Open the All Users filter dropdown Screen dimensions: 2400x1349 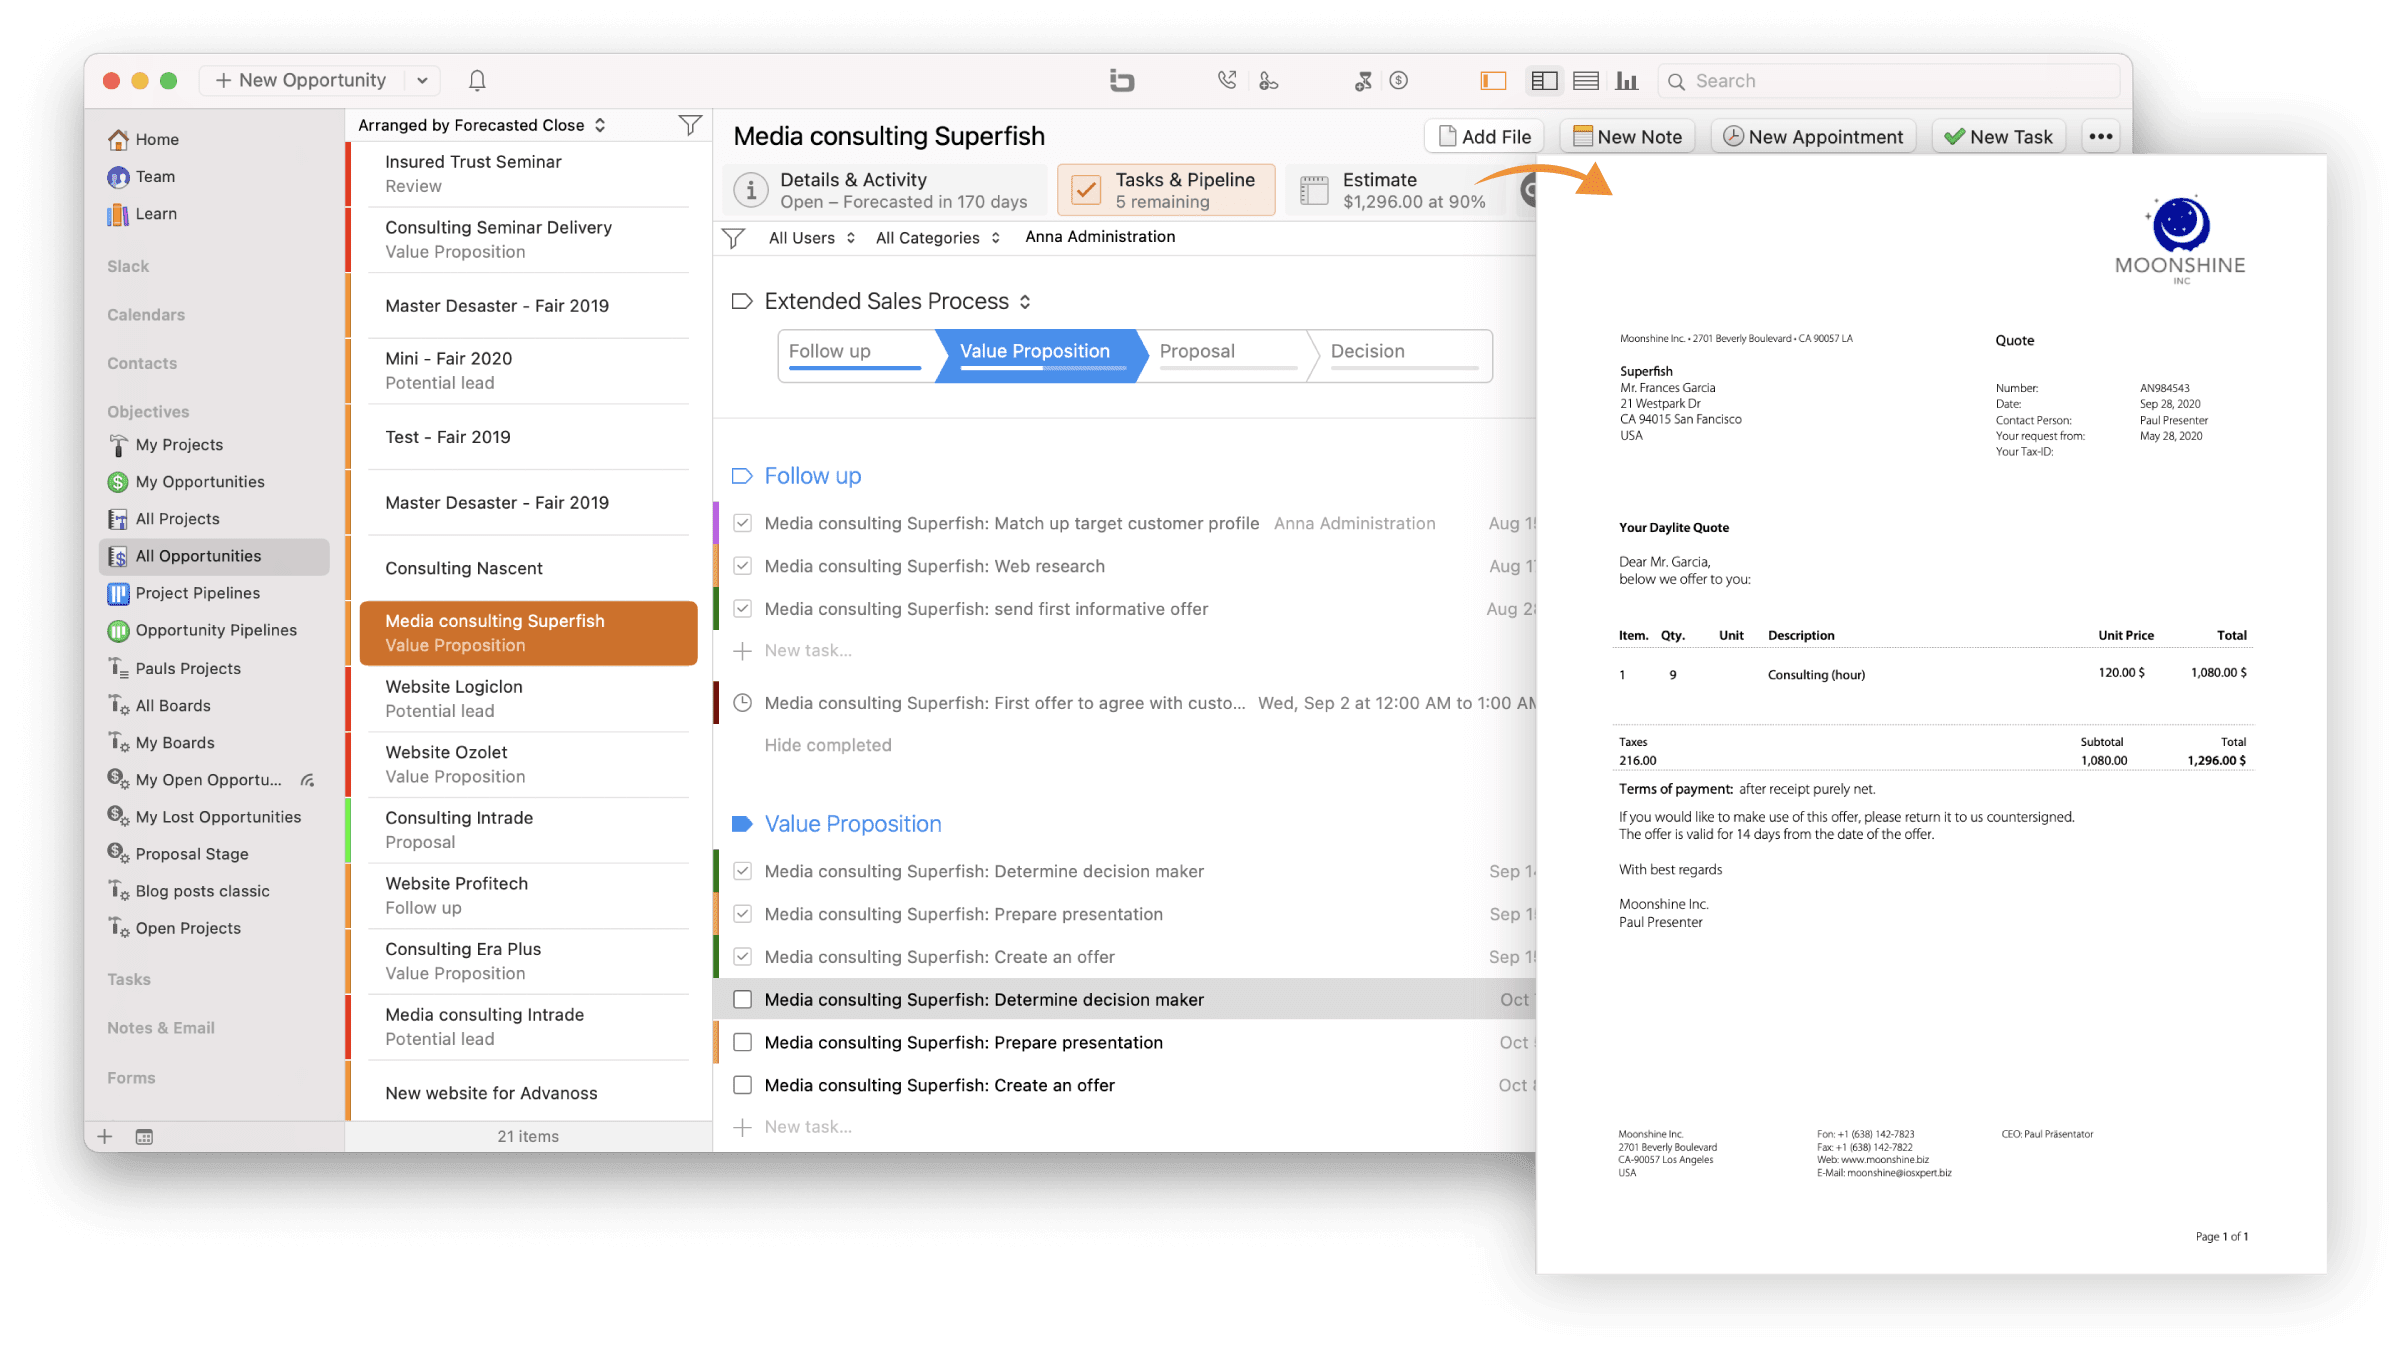[812, 238]
